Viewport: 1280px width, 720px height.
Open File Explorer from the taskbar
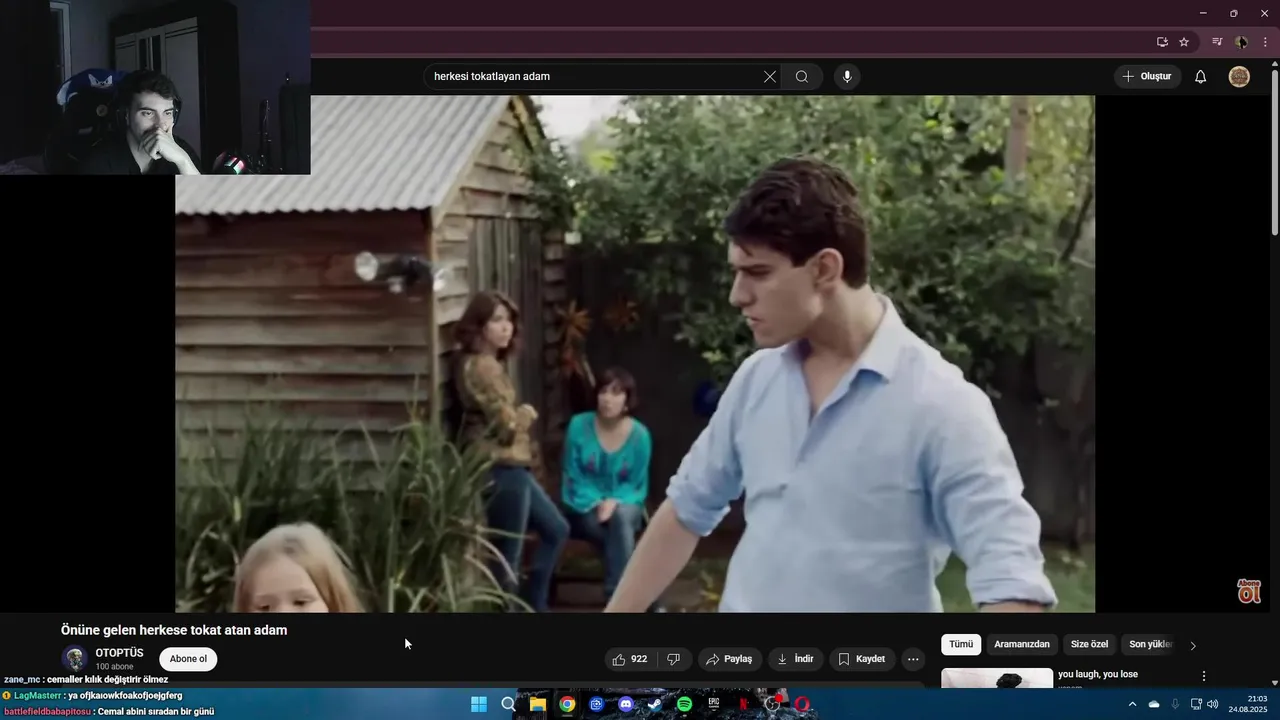[x=537, y=704]
